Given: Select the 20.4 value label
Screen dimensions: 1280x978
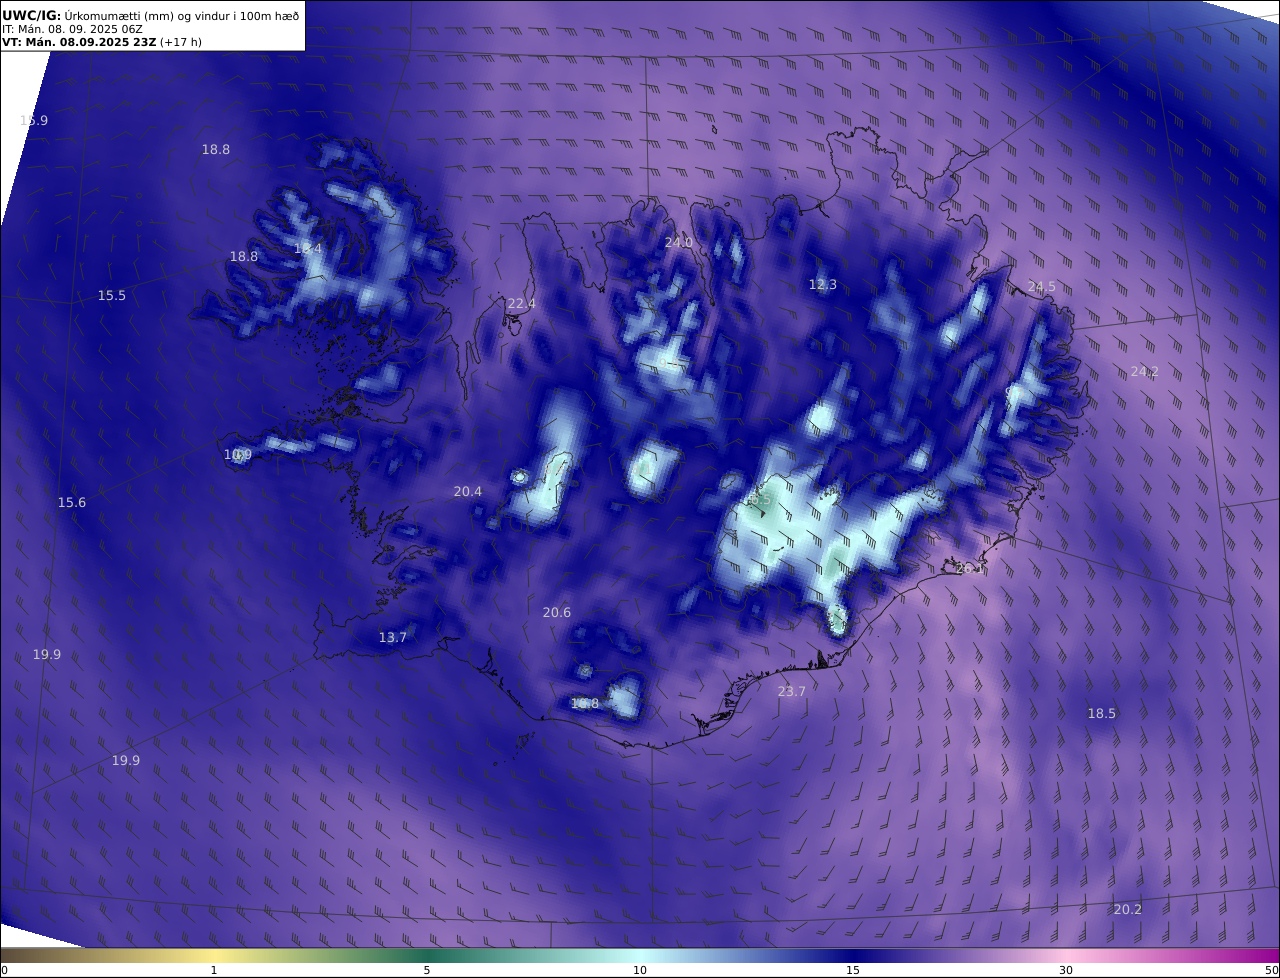Looking at the screenshot, I should tap(468, 492).
